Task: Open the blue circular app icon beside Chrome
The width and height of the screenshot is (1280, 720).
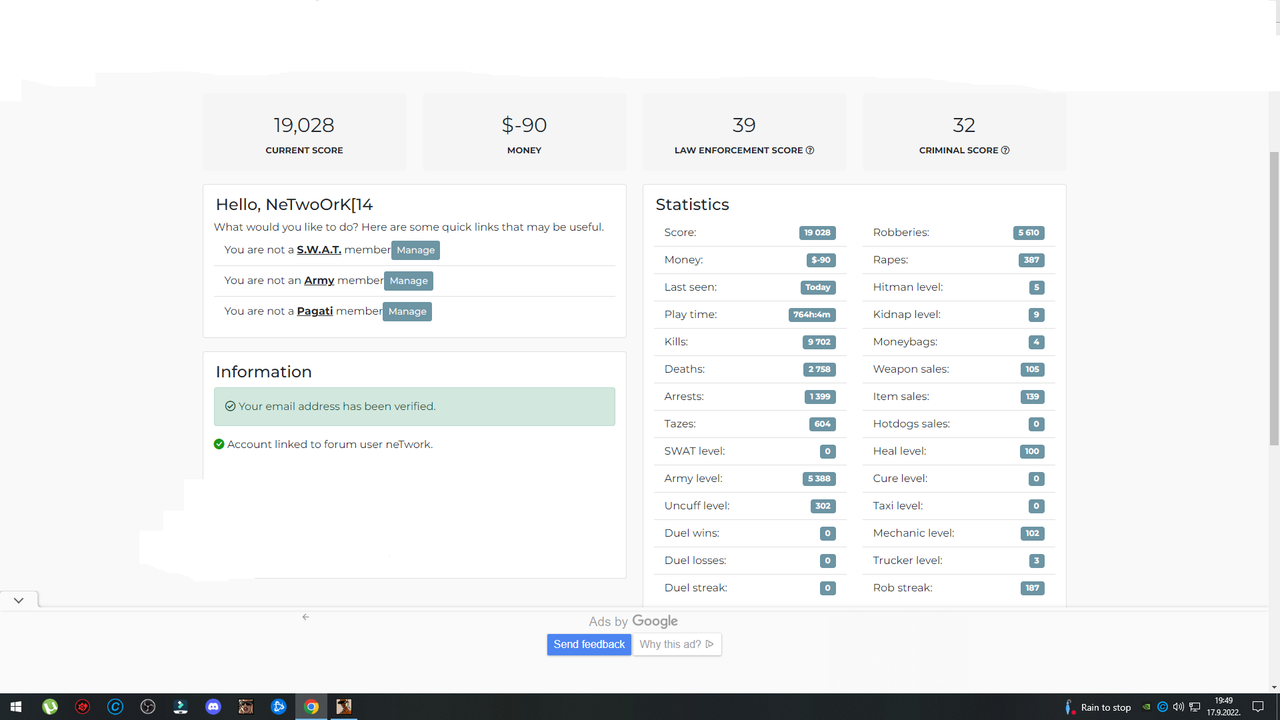Action: pyautogui.click(x=279, y=707)
